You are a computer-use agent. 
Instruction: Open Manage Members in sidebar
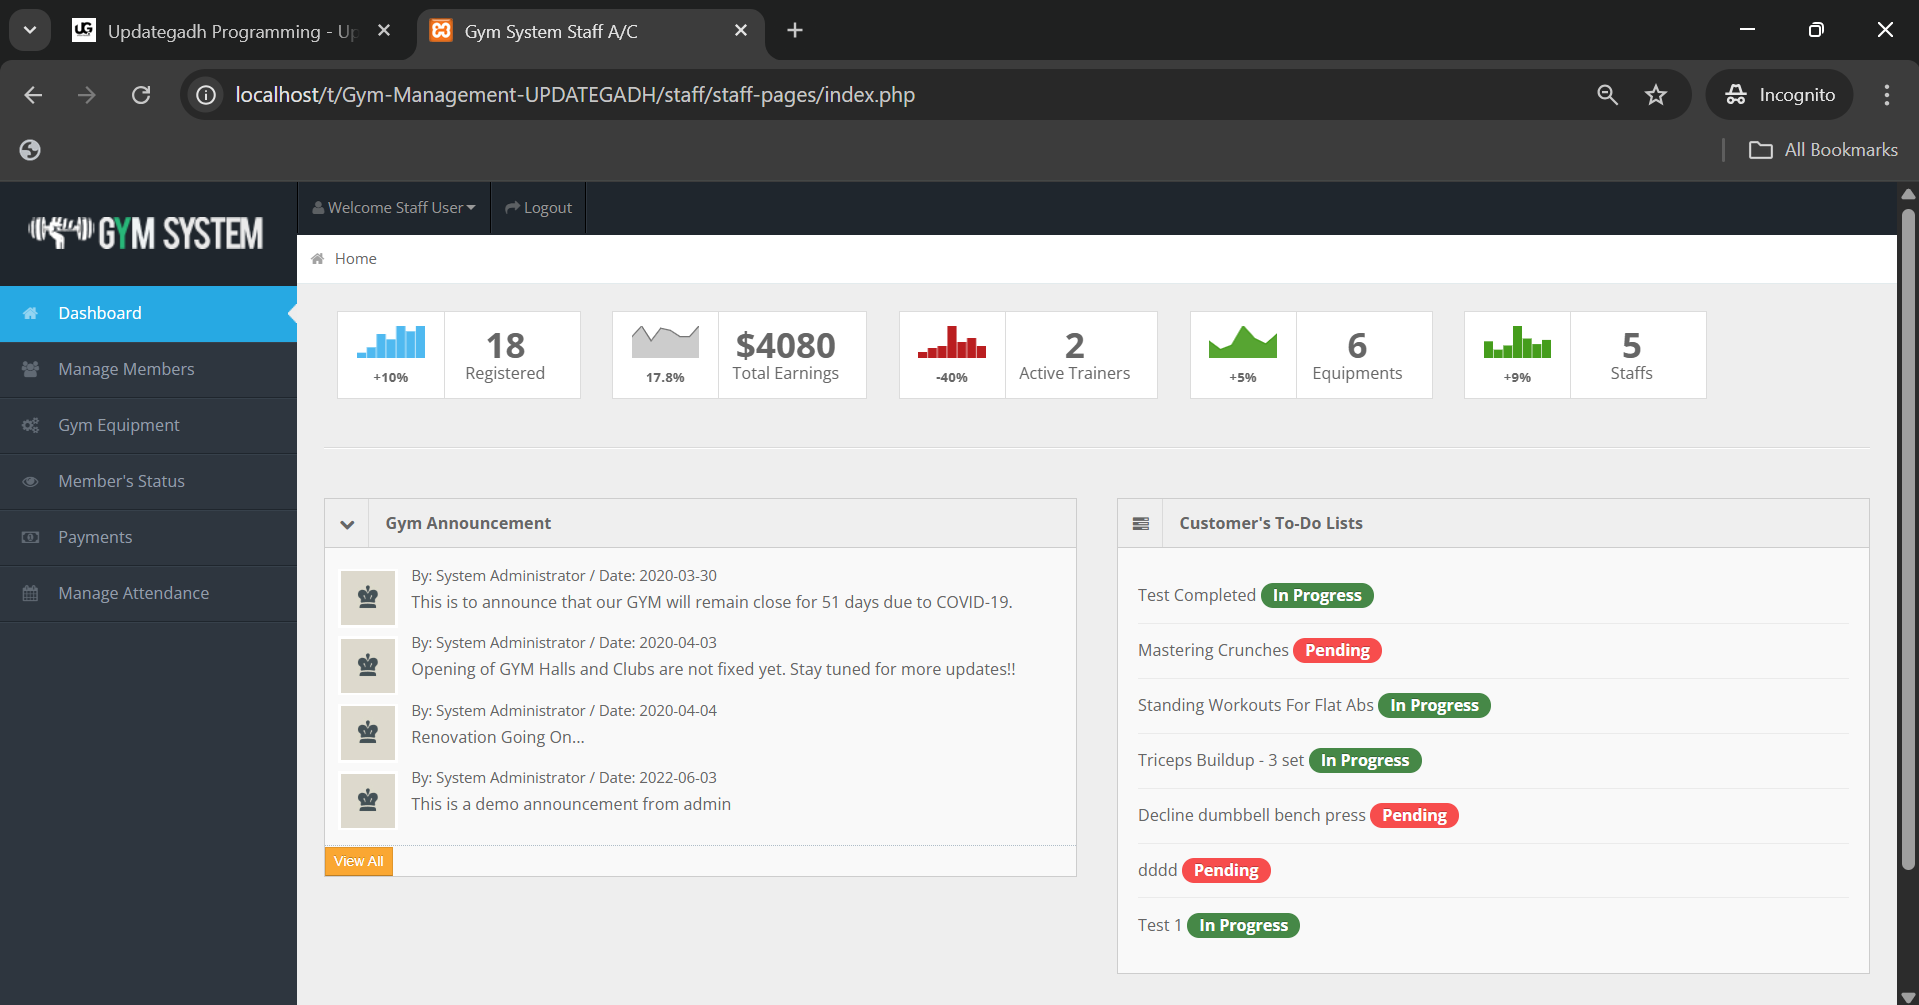pos(148,369)
